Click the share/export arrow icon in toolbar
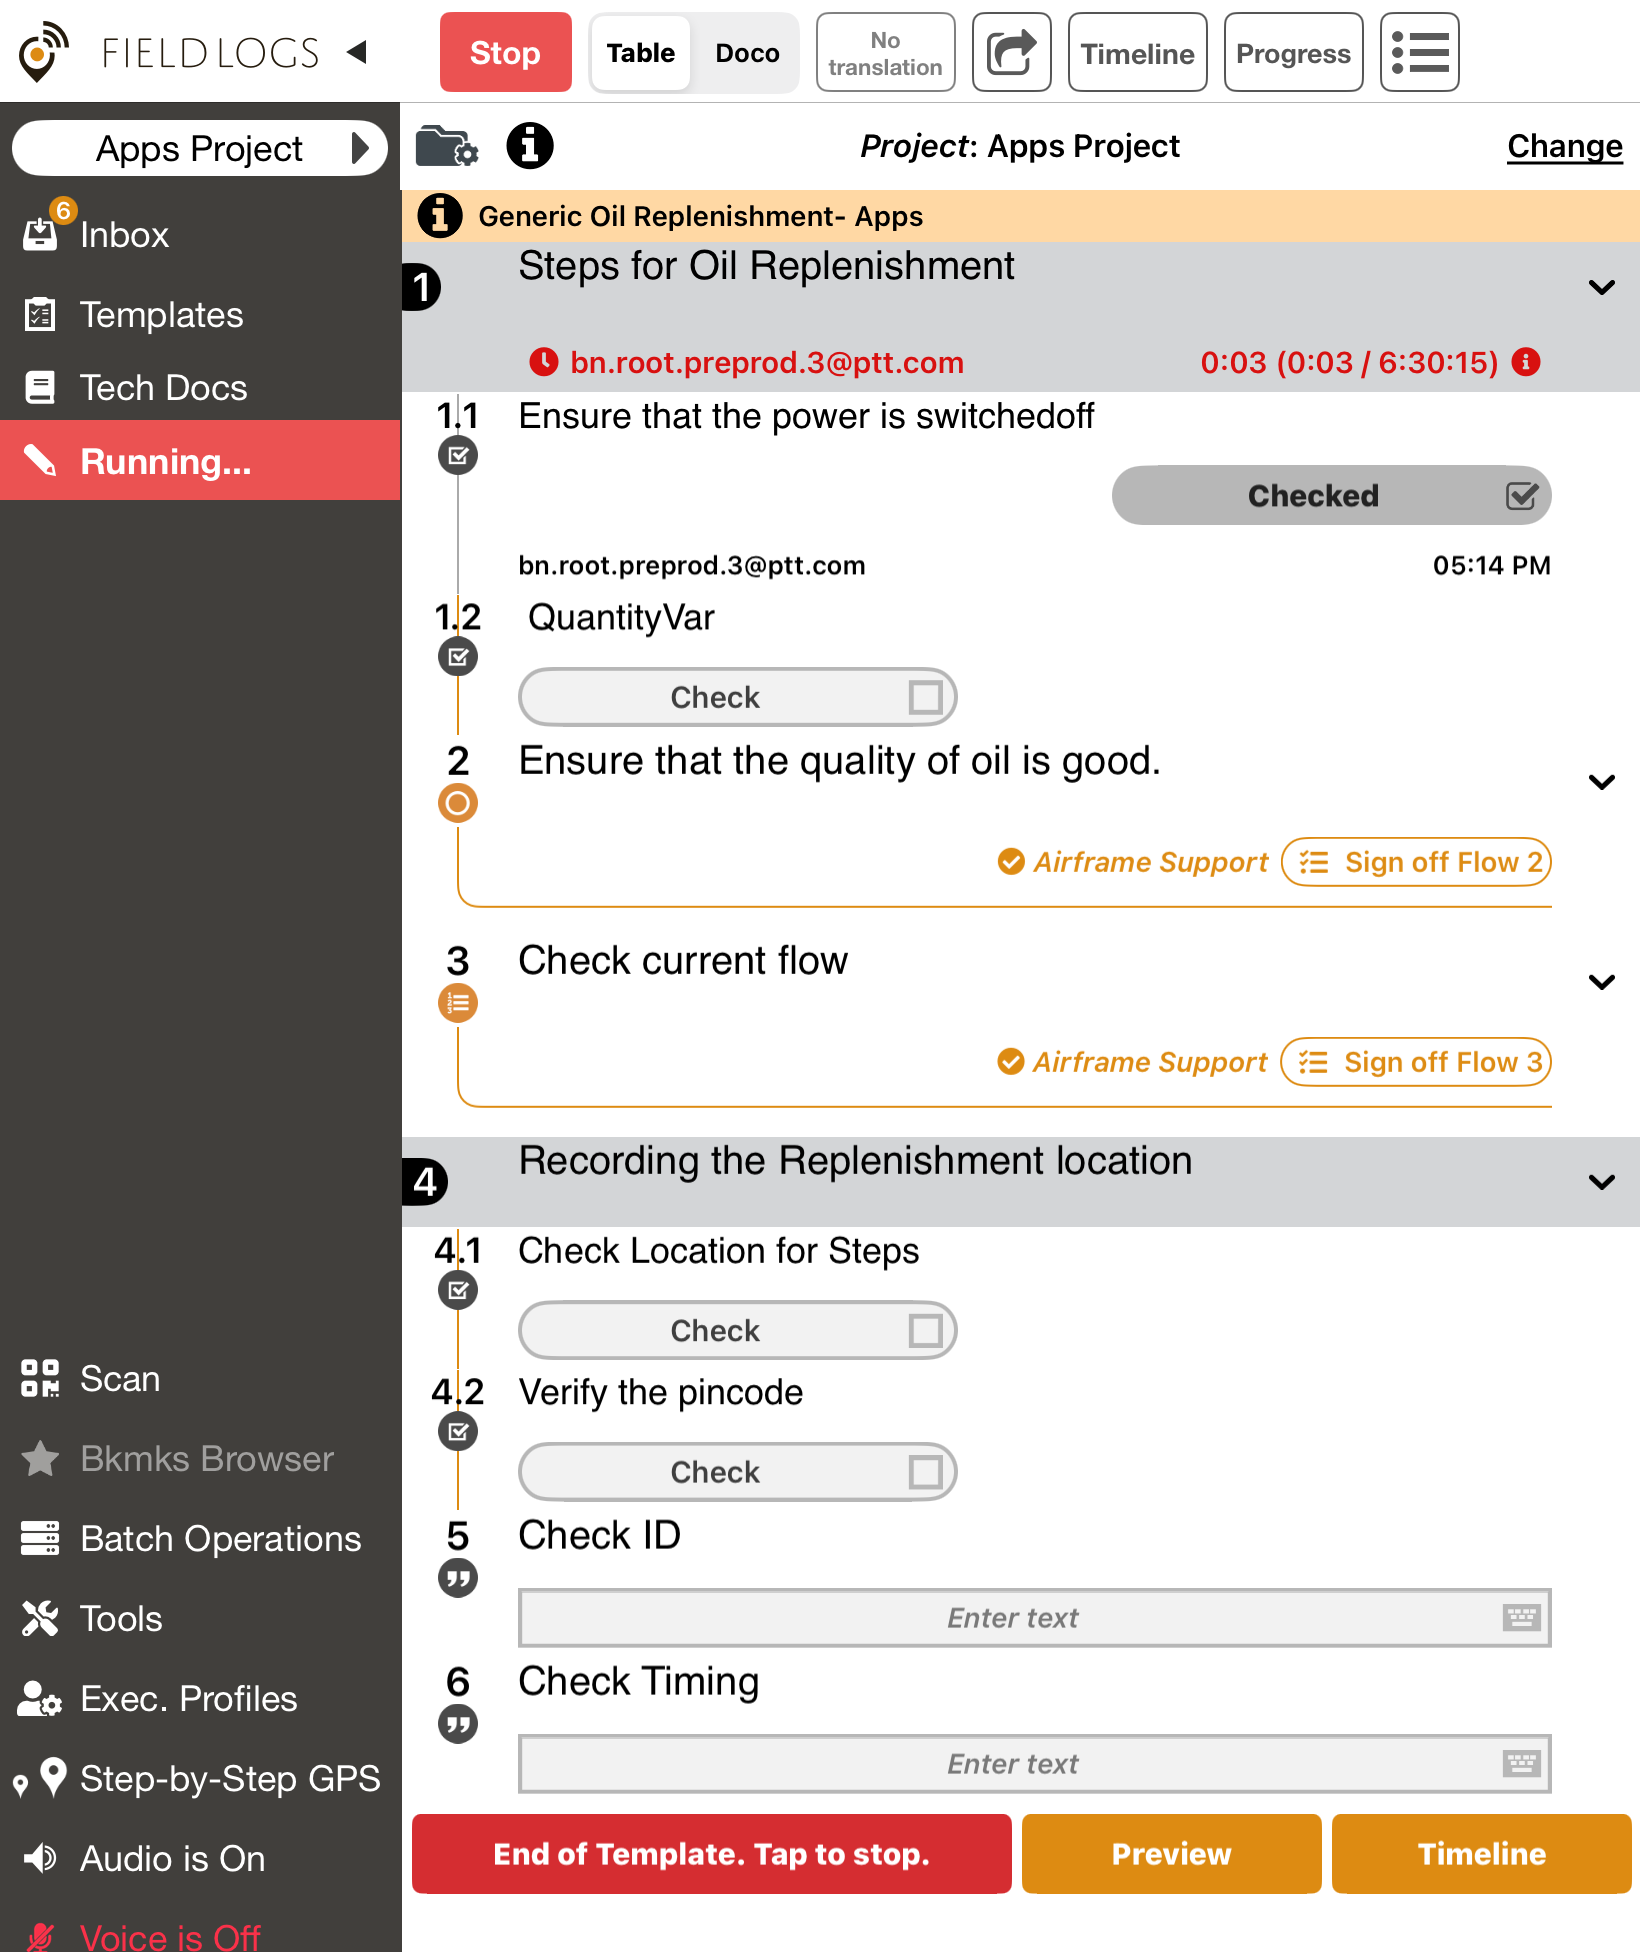The width and height of the screenshot is (1640, 1952). [x=1011, y=53]
